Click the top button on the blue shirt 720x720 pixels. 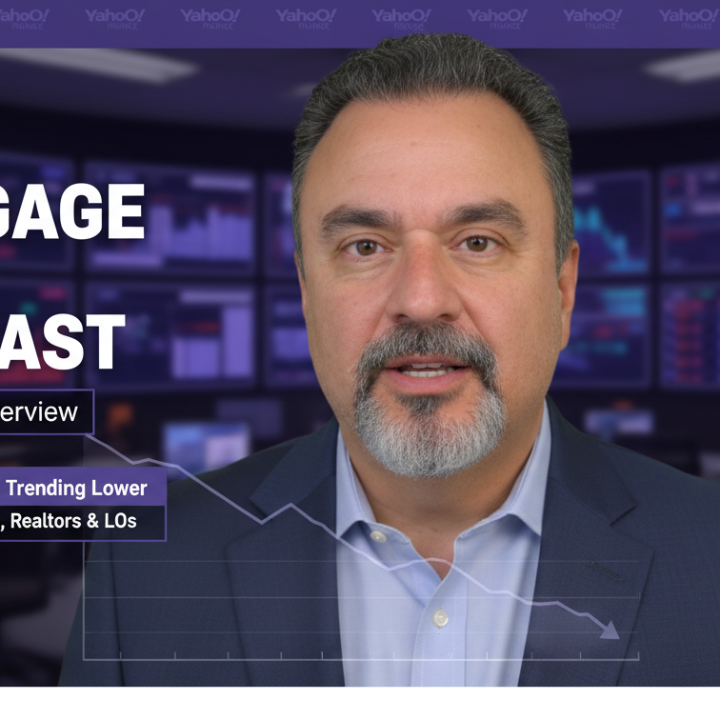pyautogui.click(x=380, y=537)
